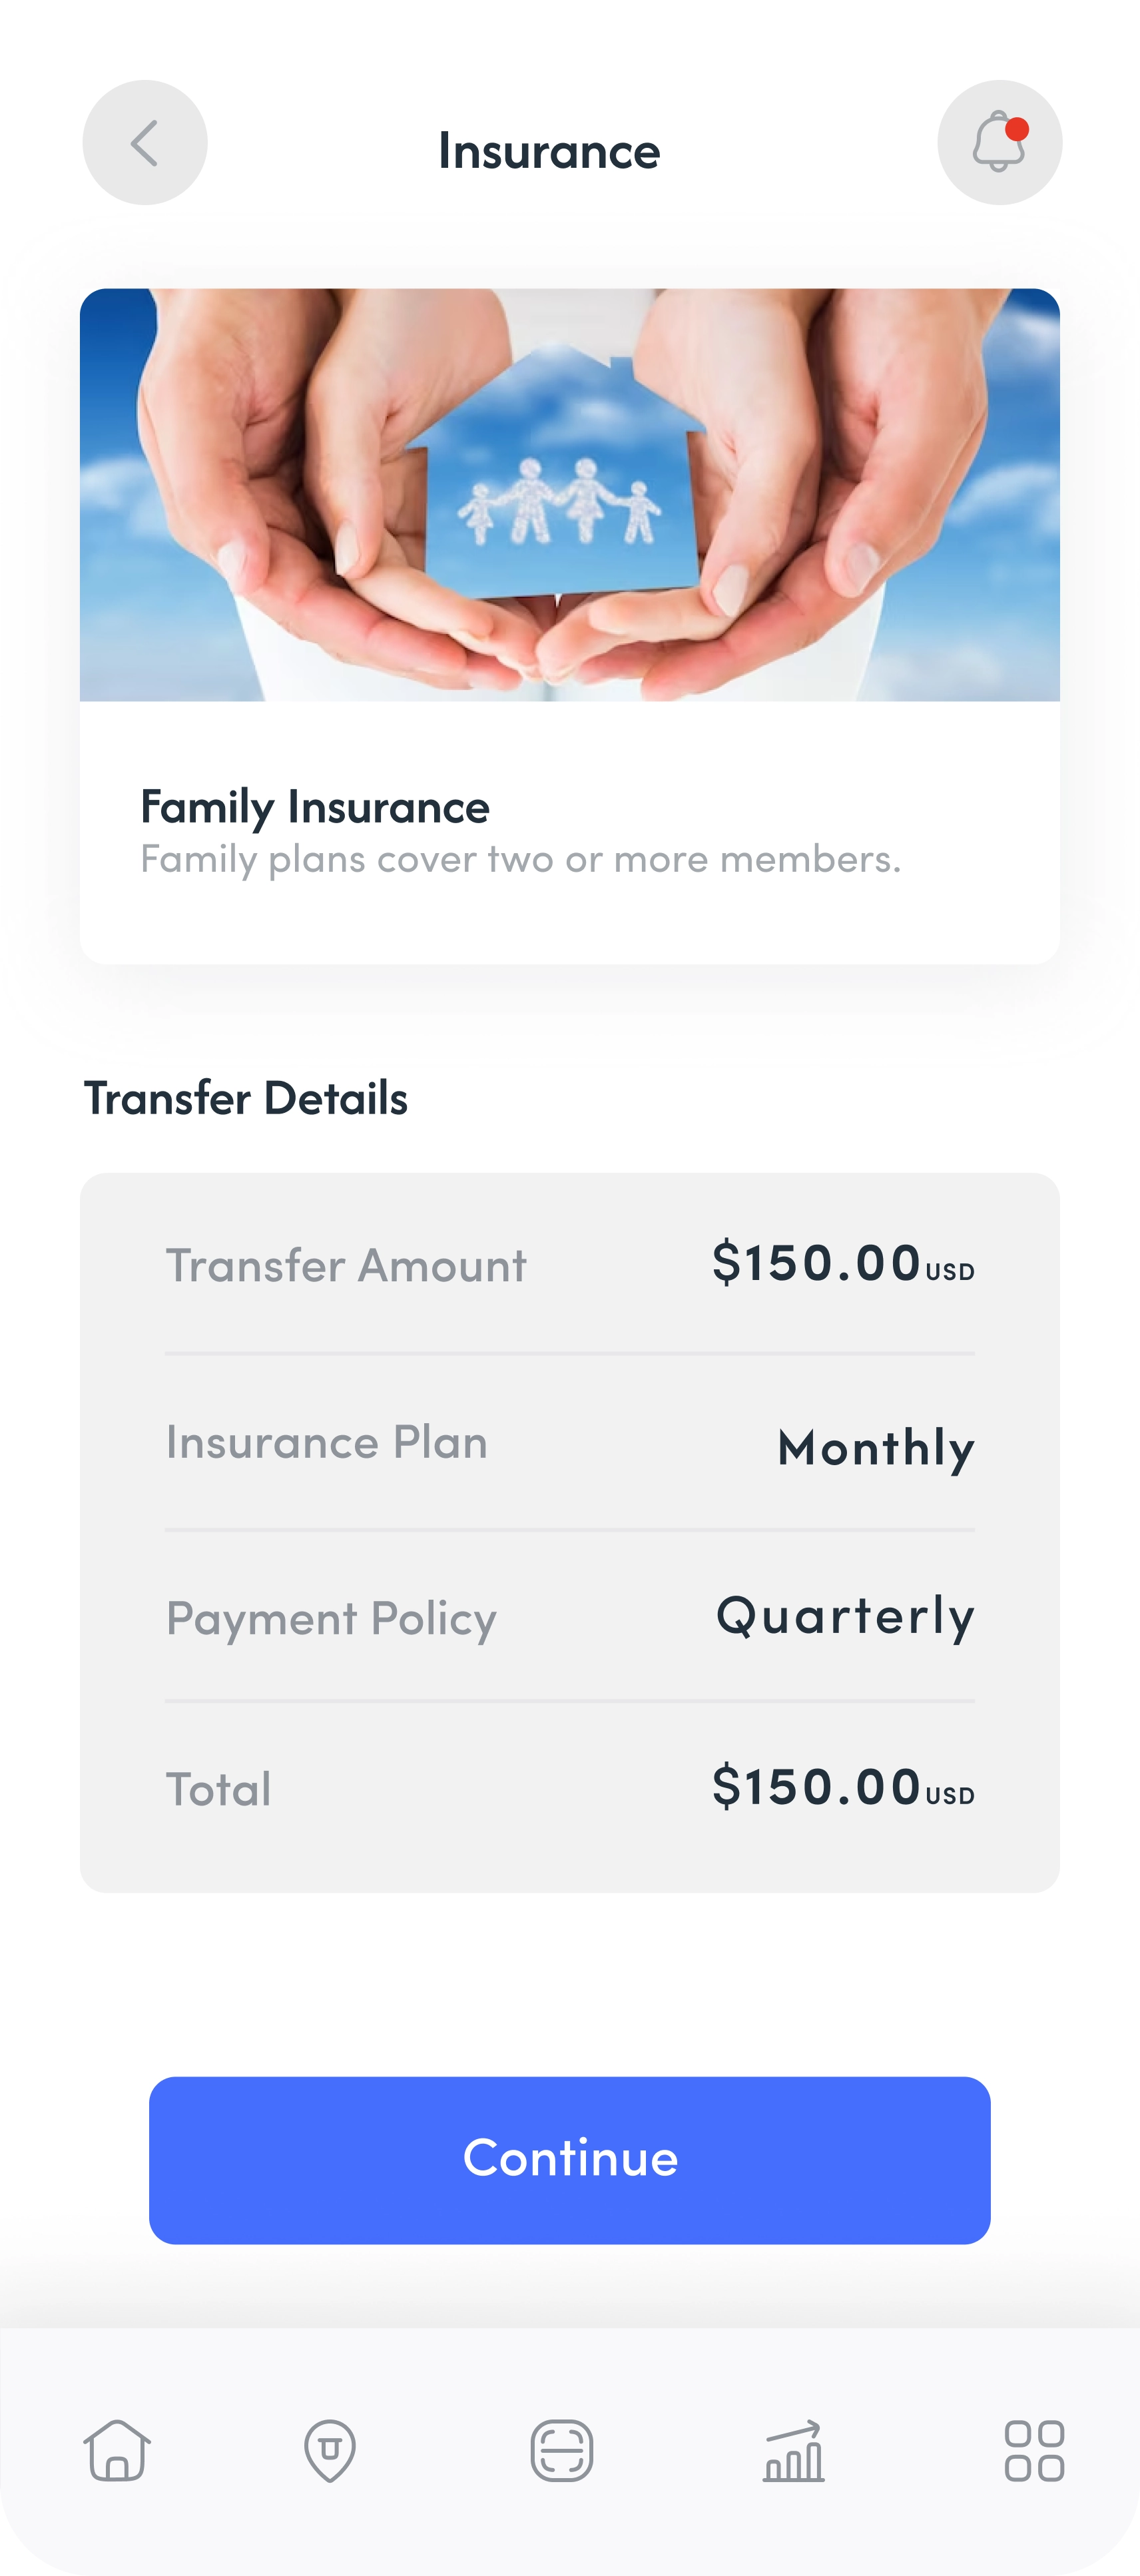The image size is (1140, 2576).
Task: Tap the Family Insurance title
Action: pyautogui.click(x=315, y=807)
